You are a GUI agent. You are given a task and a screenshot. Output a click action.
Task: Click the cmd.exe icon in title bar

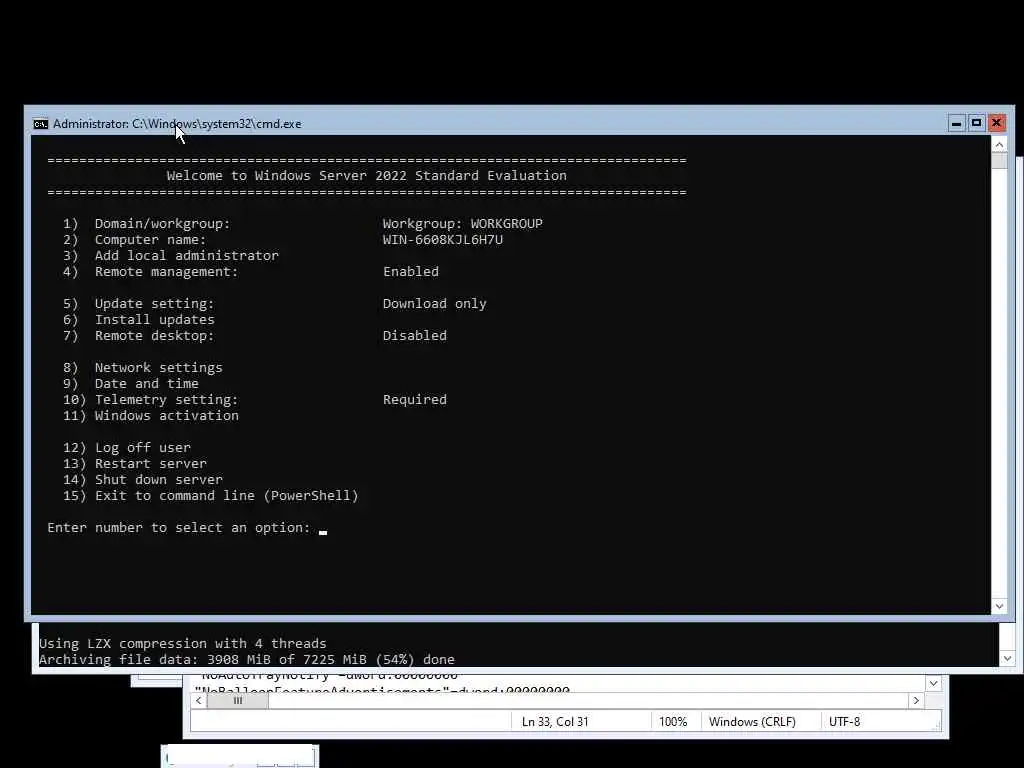40,124
